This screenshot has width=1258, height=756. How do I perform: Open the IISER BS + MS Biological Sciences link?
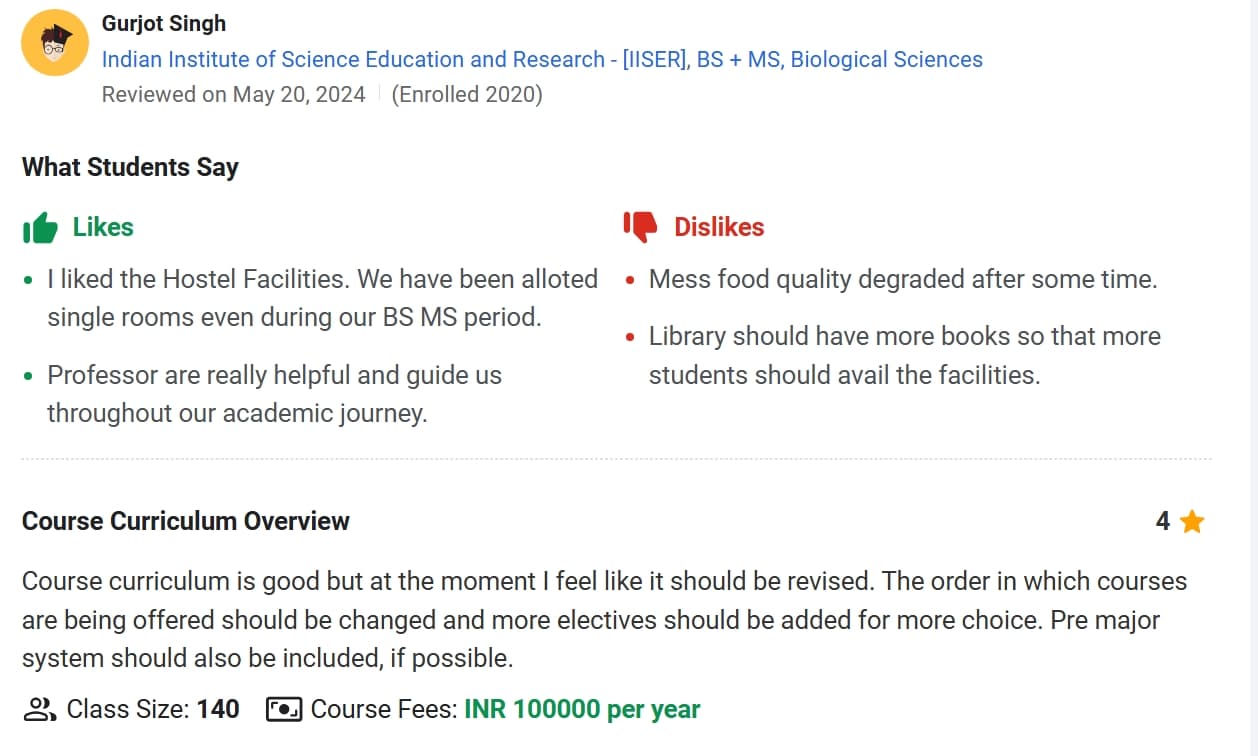point(542,60)
